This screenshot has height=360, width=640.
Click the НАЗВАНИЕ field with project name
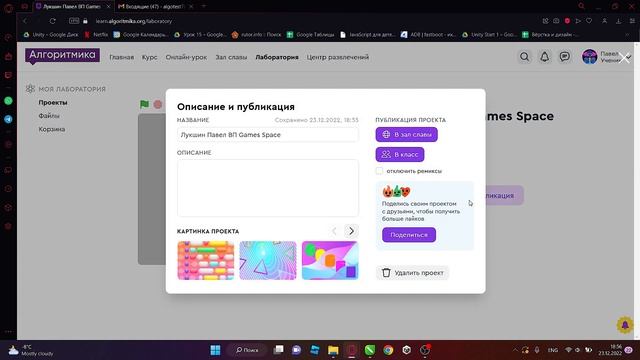click(268, 135)
